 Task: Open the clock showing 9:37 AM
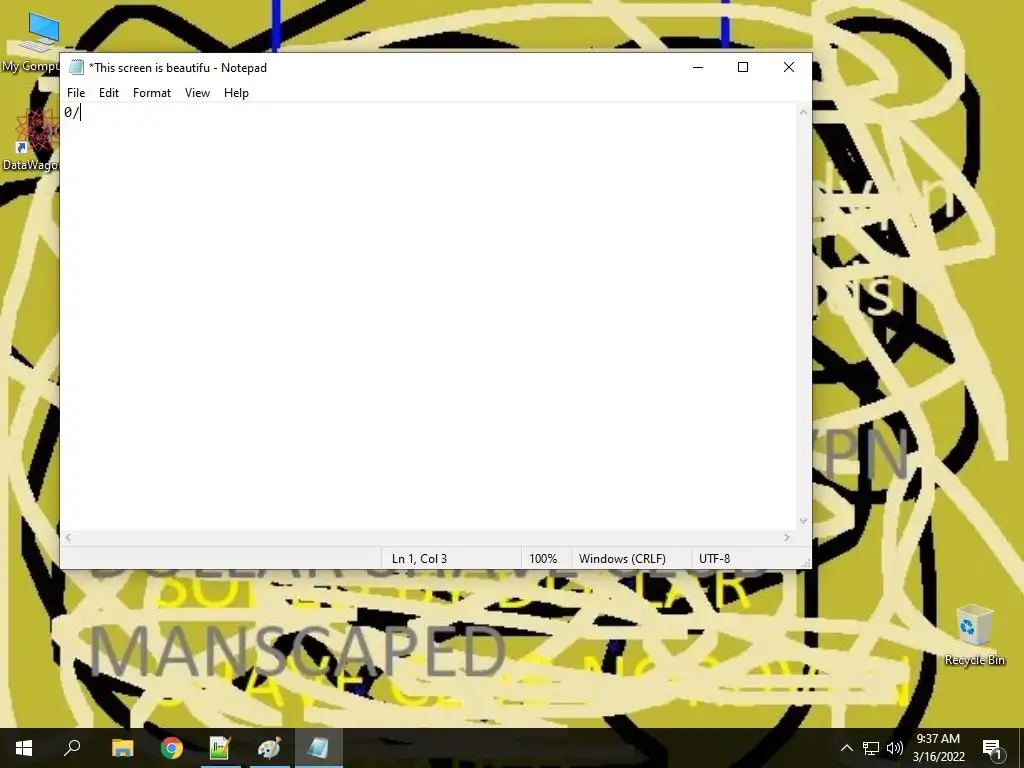click(x=938, y=748)
